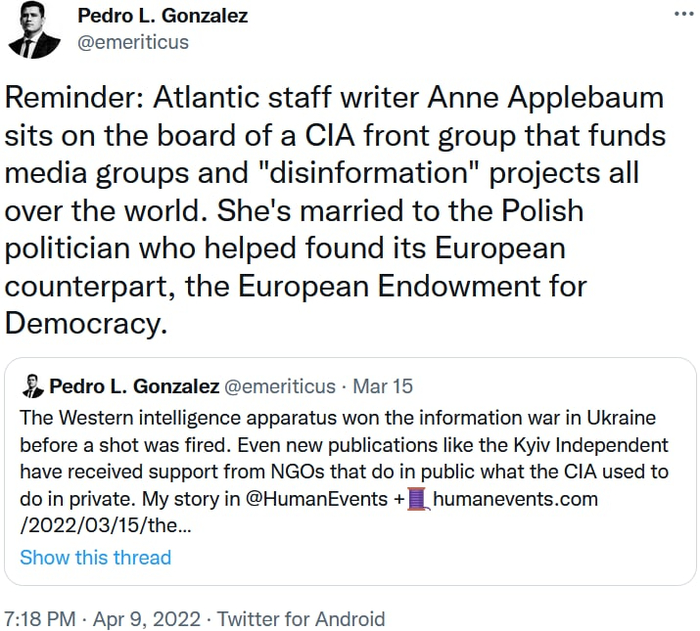Click the Twitter for Android source label
Image resolution: width=700 pixels, height=631 pixels.
pos(300,618)
